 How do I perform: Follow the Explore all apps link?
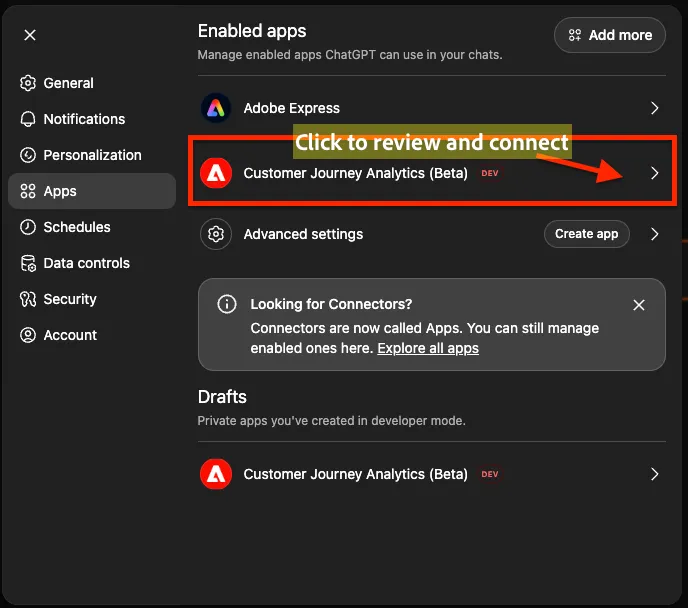[x=428, y=348]
